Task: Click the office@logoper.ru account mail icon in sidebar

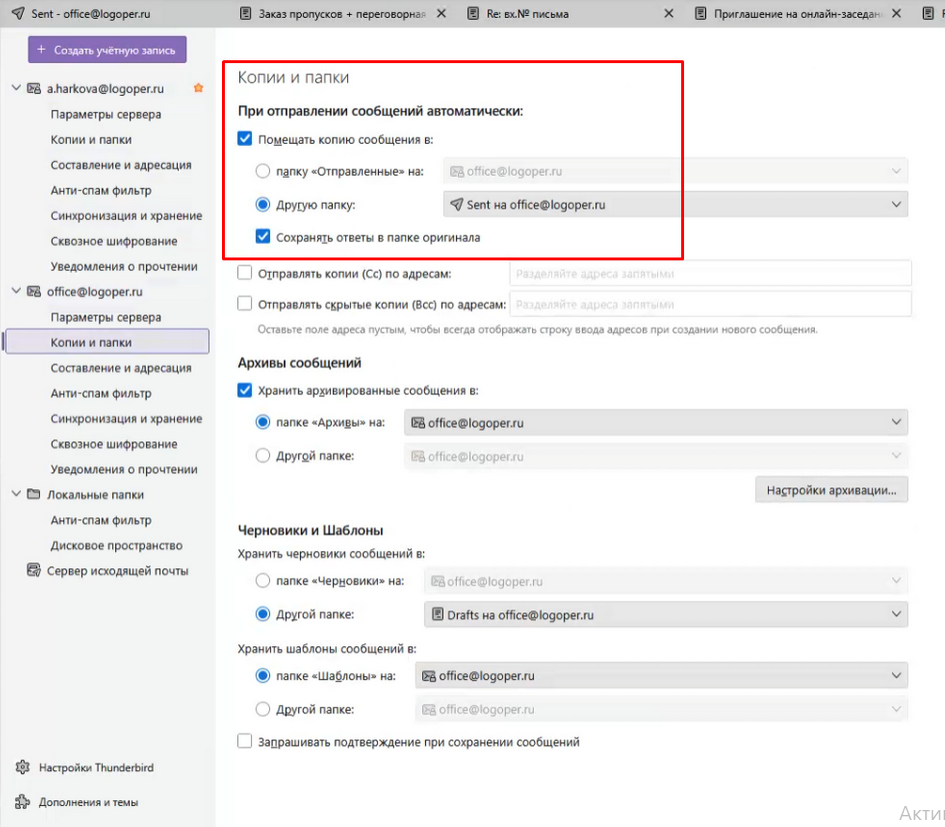Action: (33, 292)
